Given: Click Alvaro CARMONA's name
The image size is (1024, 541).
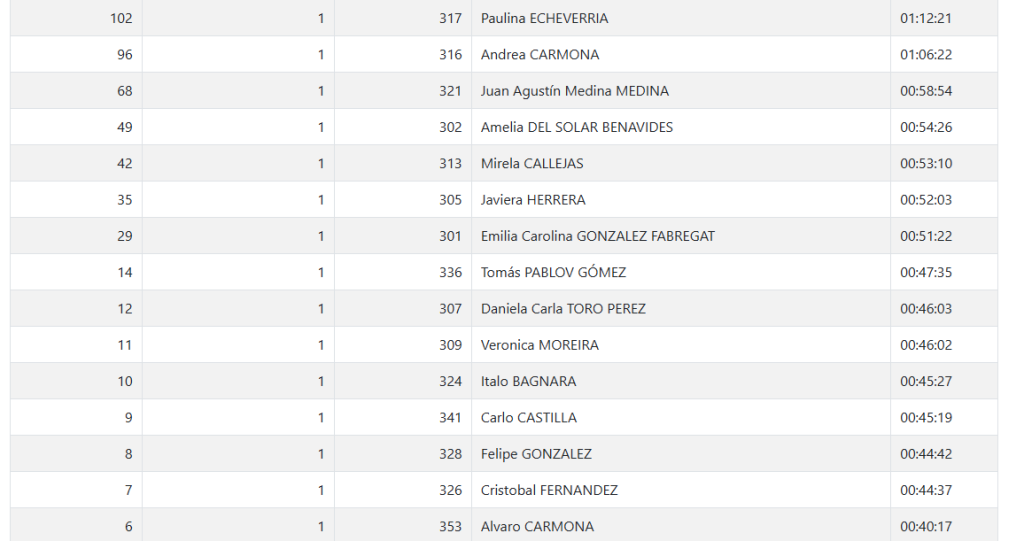Looking at the screenshot, I should [537, 527].
